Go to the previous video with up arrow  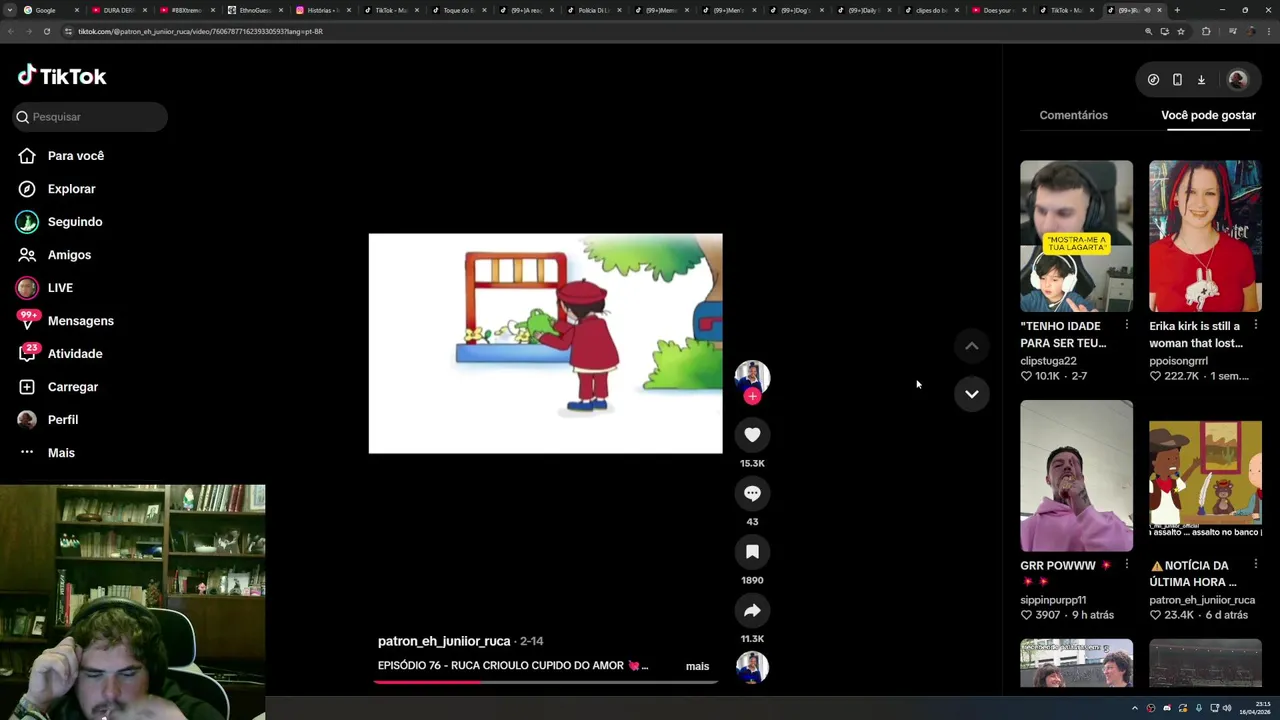[971, 346]
